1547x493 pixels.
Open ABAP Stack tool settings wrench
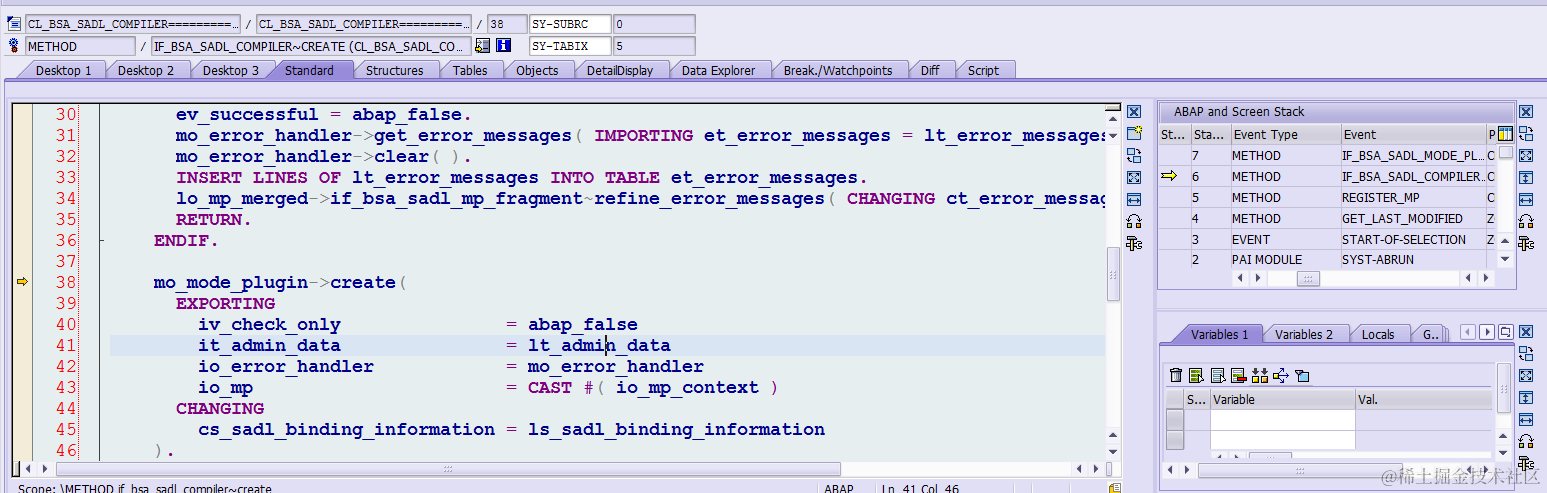click(1526, 244)
